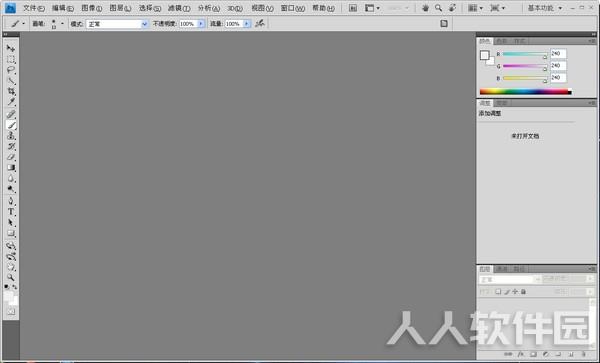Open the 基本功能 workspace dropdown
Viewport: 600px width, 363px height.
pyautogui.click(x=545, y=8)
